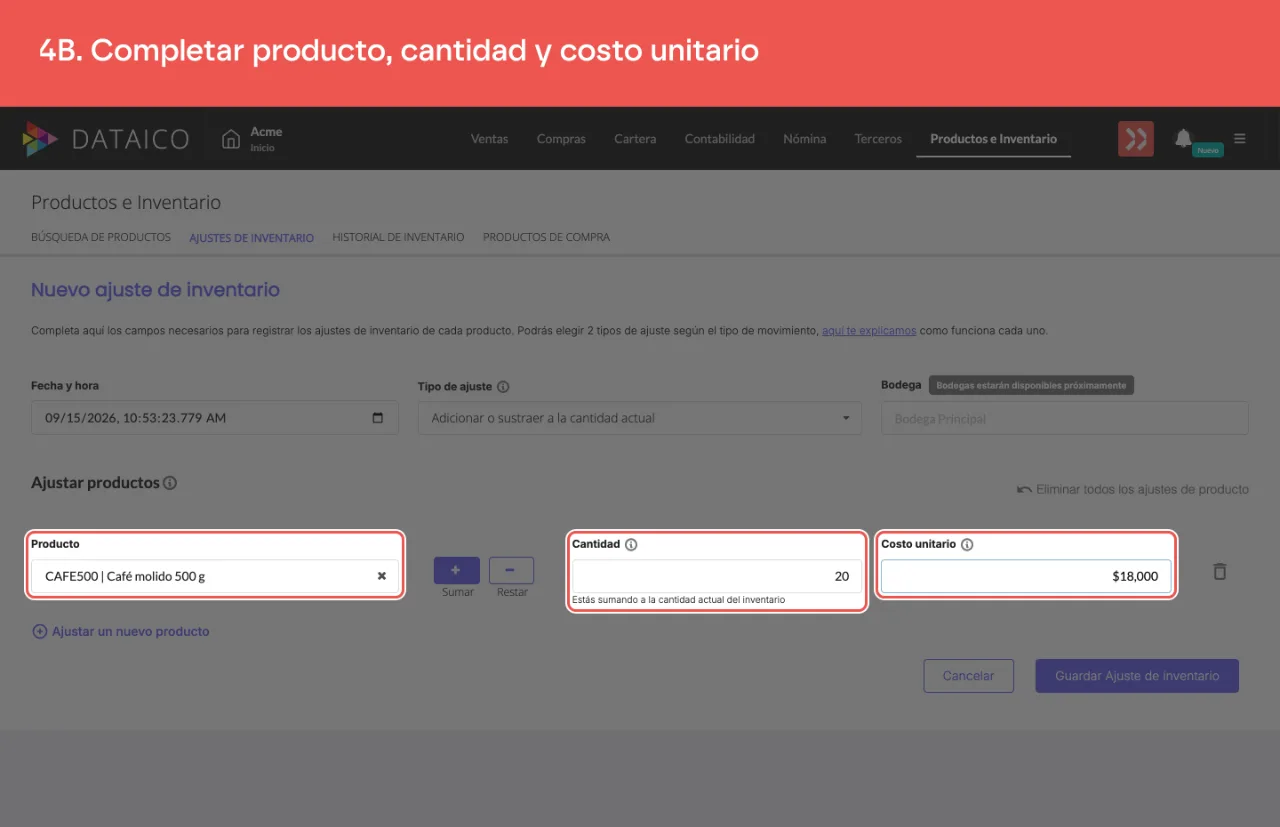Follow the 'aquí te explicamos' link

[869, 331]
